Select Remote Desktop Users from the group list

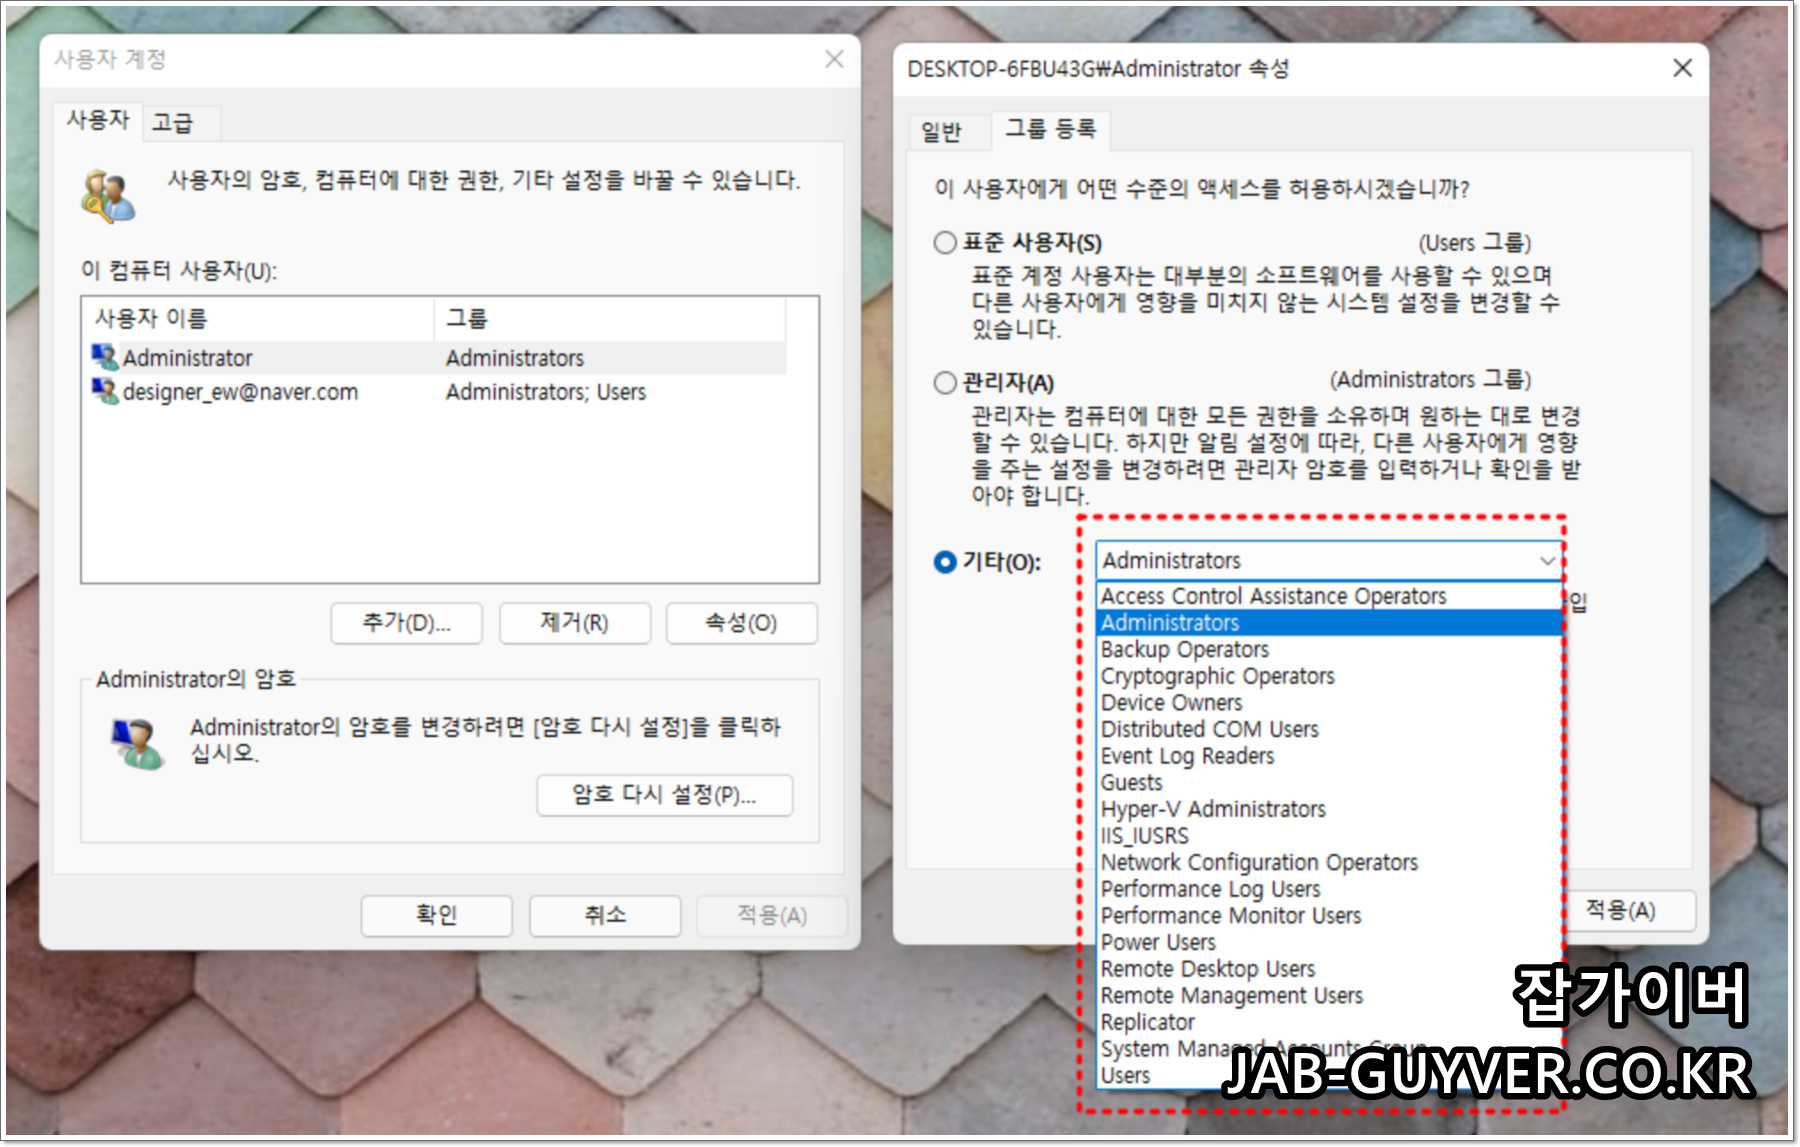(x=1208, y=968)
